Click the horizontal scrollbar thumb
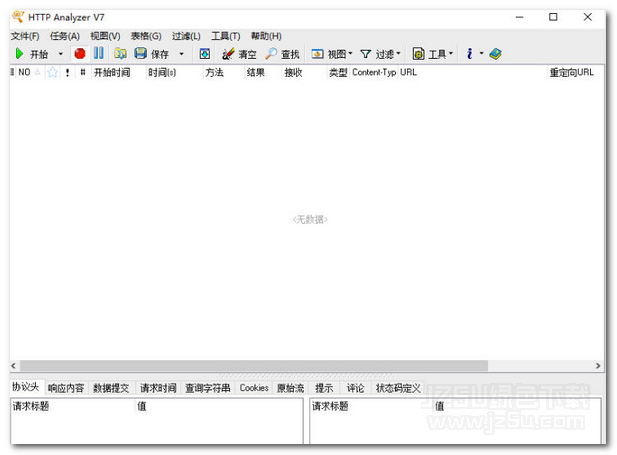This screenshot has height=455, width=617. 254,366
